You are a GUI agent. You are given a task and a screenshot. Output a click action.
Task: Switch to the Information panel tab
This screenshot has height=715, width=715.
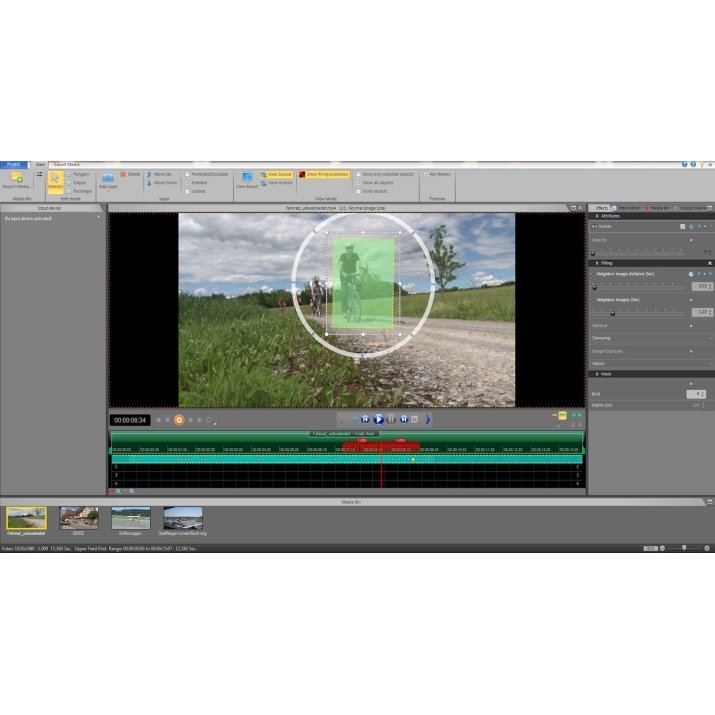click(628, 208)
